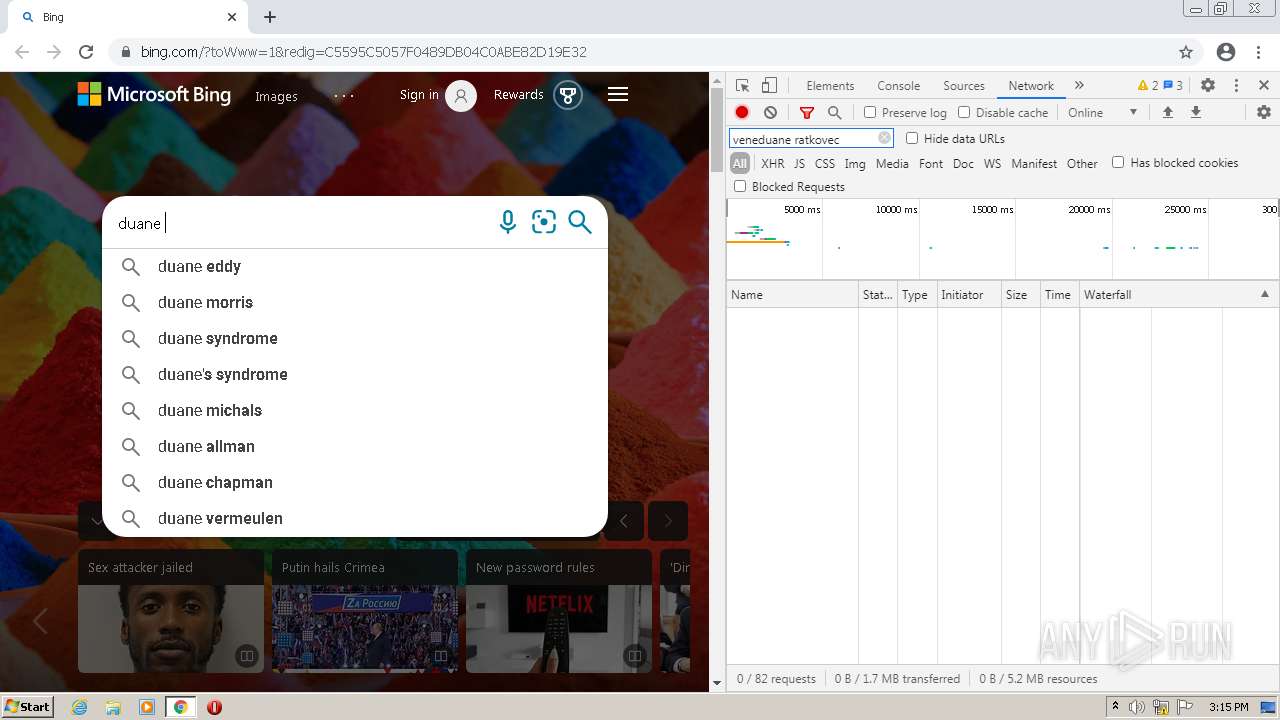Click the Microsoft Bing logo
Image resolution: width=1280 pixels, height=720 pixels.
click(x=154, y=95)
